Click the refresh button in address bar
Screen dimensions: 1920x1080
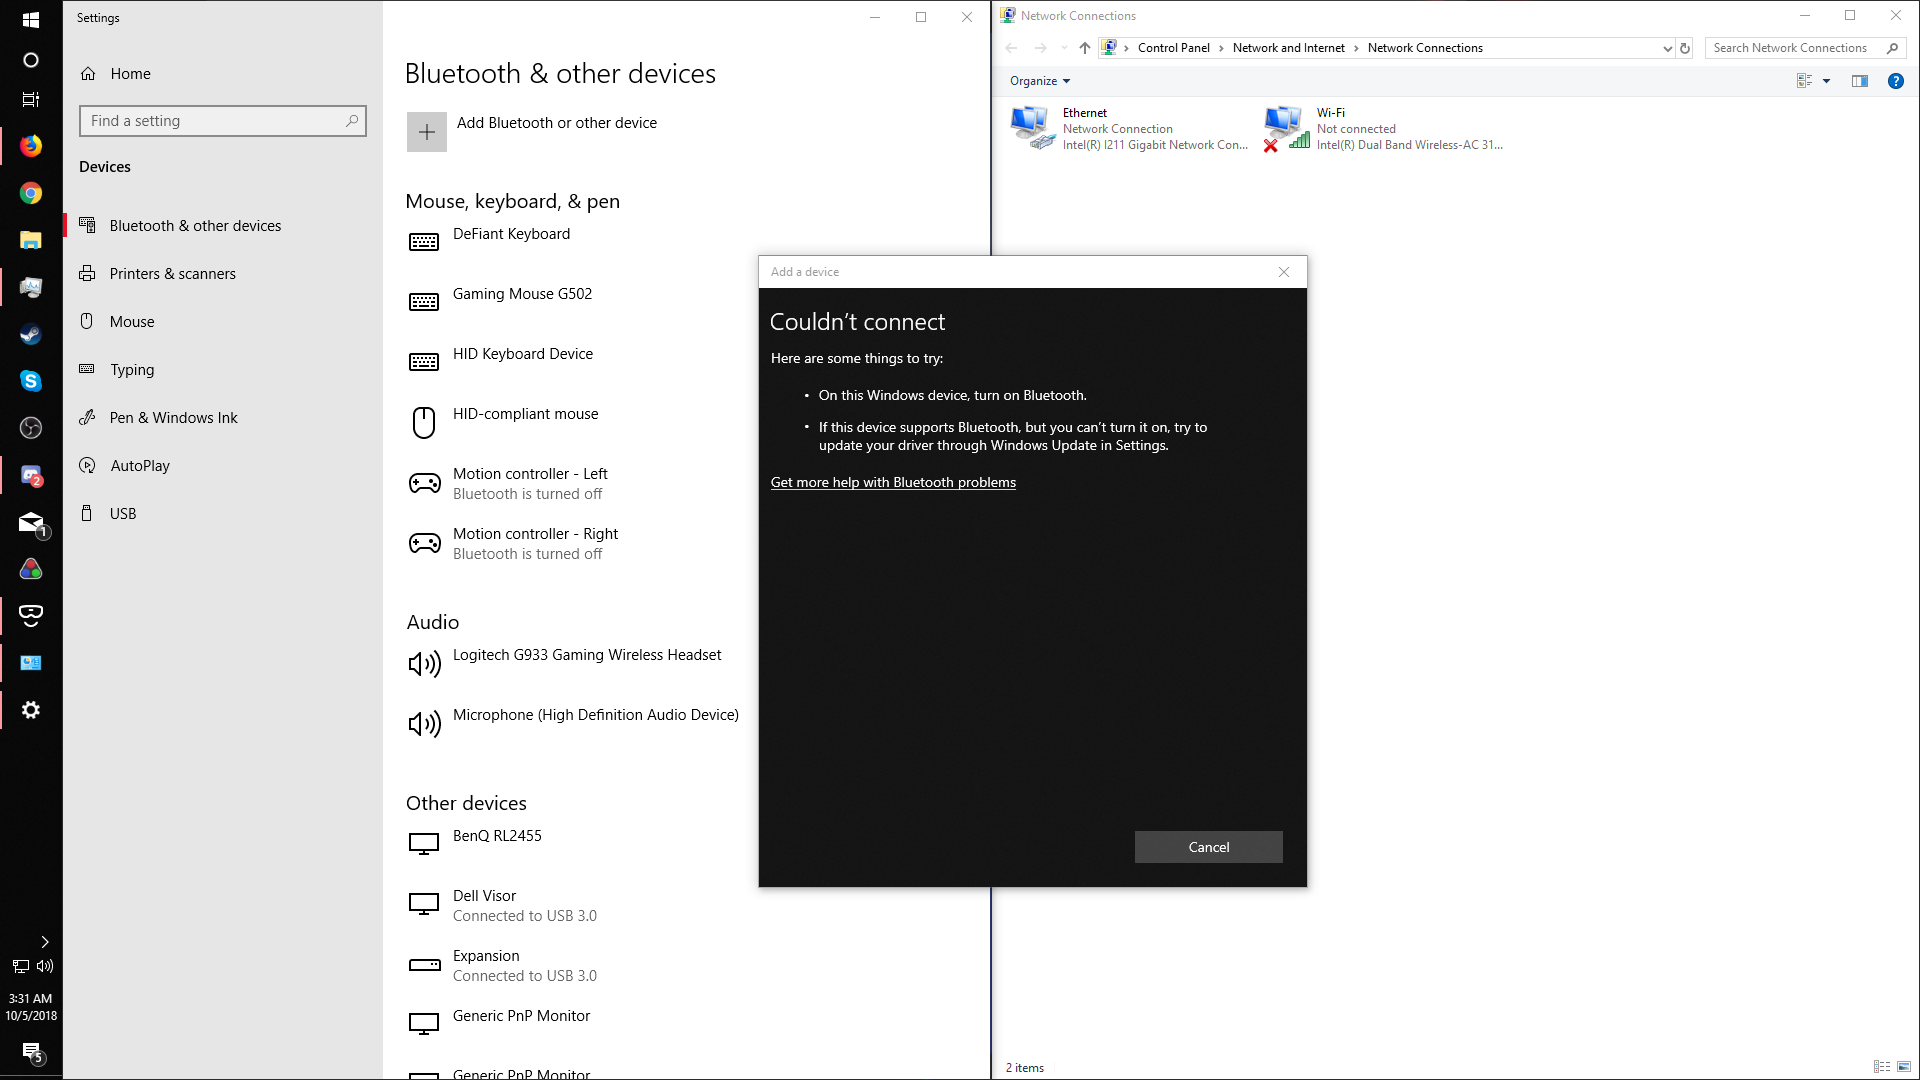[1685, 48]
